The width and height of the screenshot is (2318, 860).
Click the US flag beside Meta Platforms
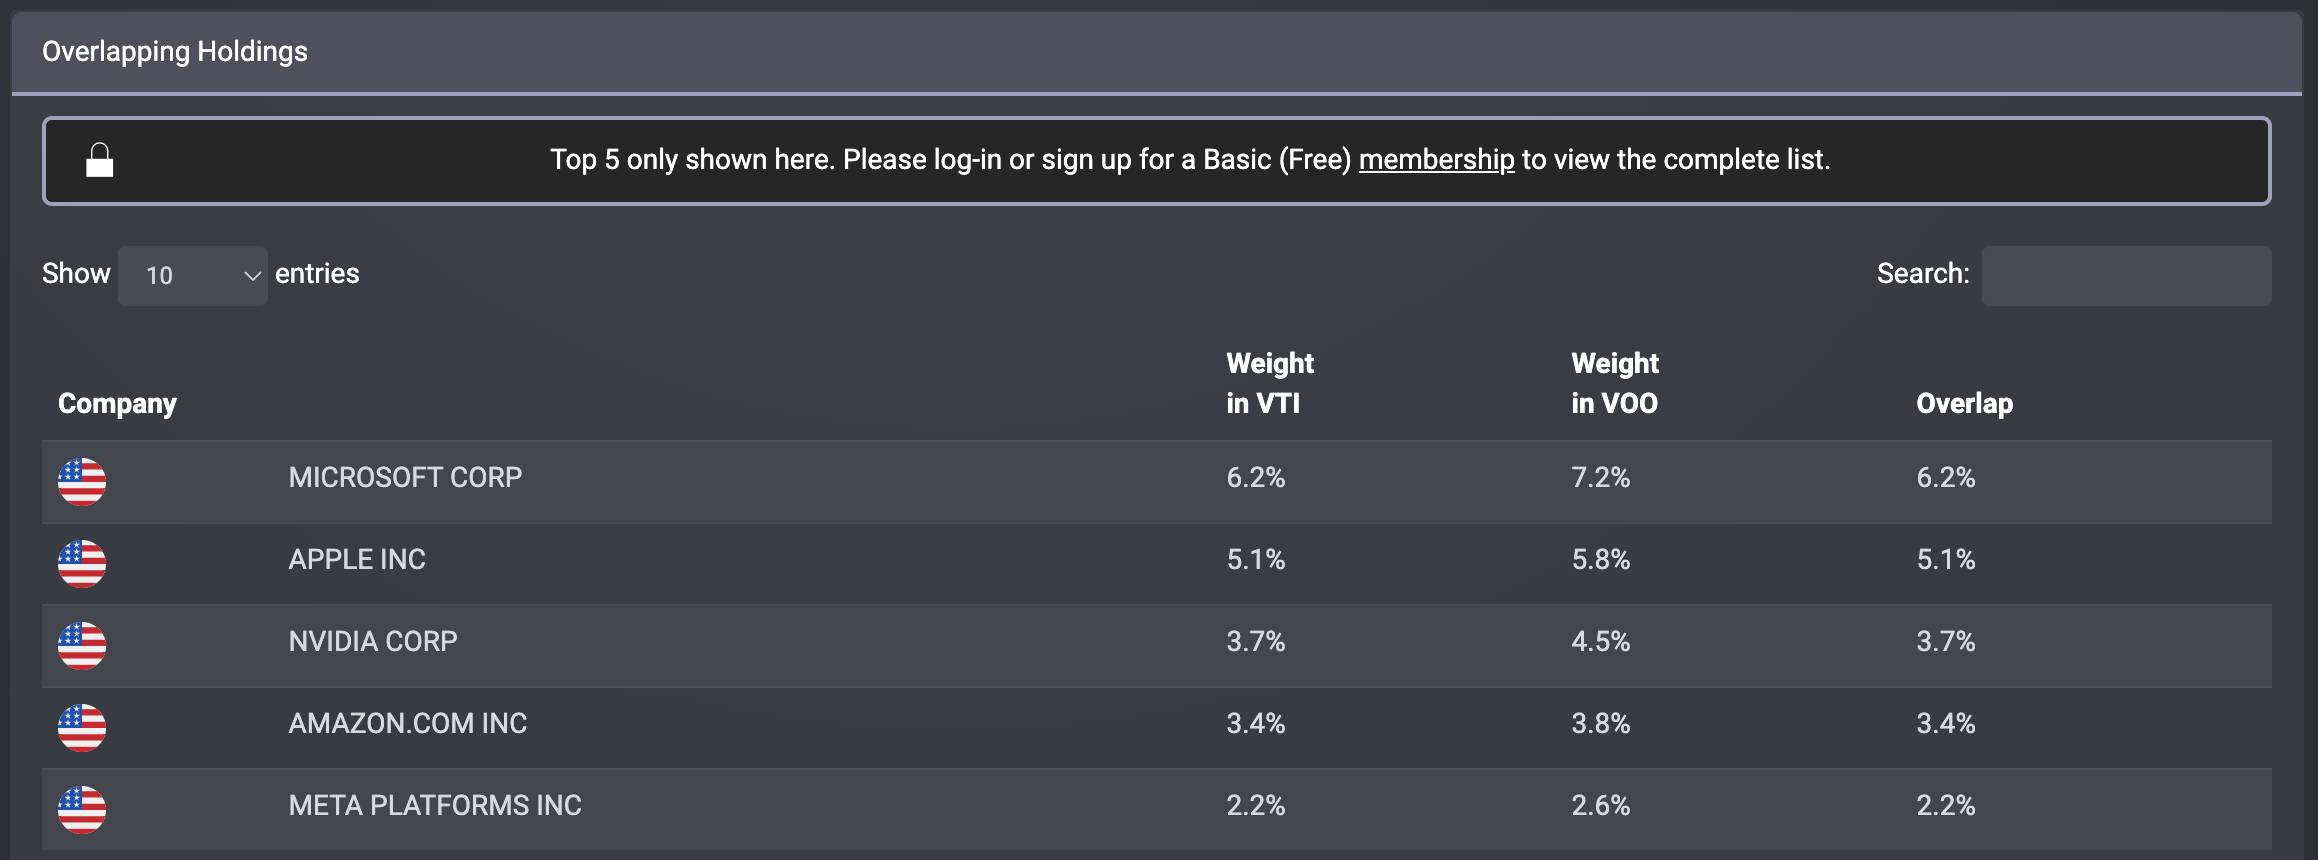click(82, 809)
